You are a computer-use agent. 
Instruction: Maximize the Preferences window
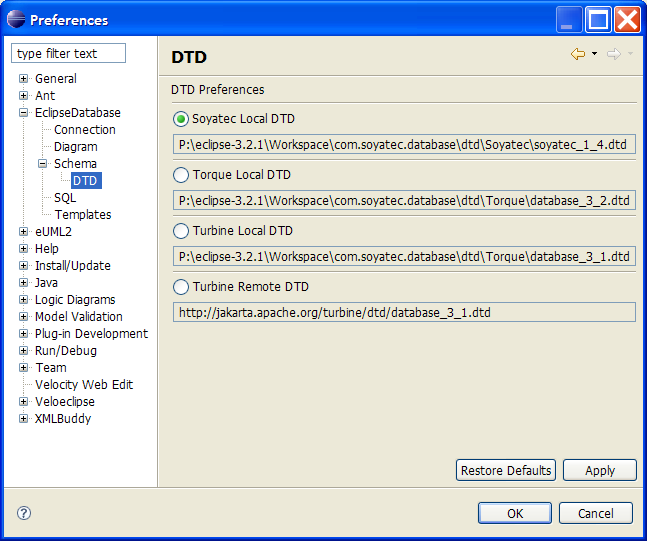coord(598,19)
